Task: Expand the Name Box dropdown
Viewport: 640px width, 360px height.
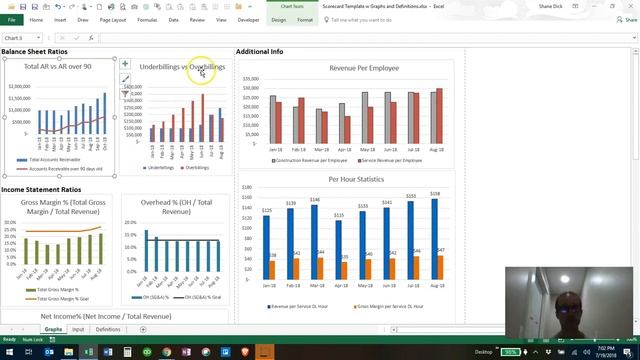Action: (38, 38)
